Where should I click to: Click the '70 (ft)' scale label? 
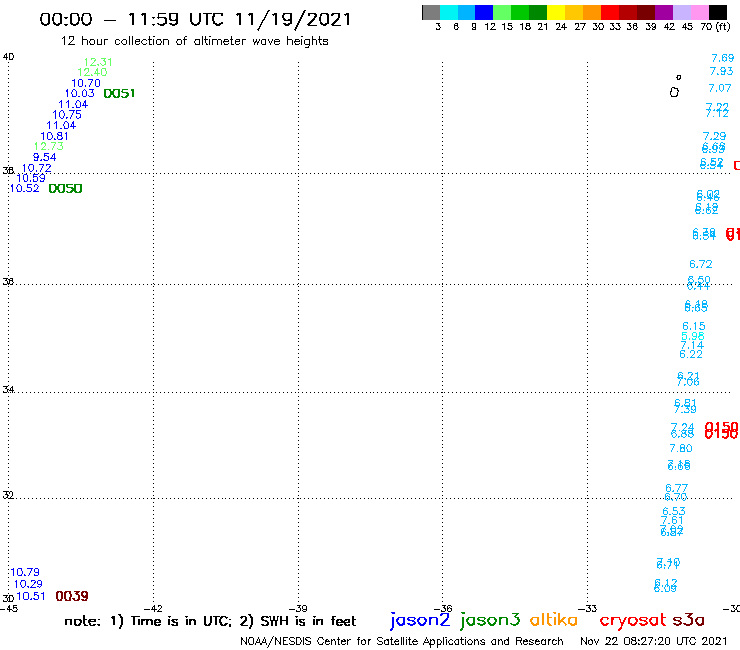[715, 26]
